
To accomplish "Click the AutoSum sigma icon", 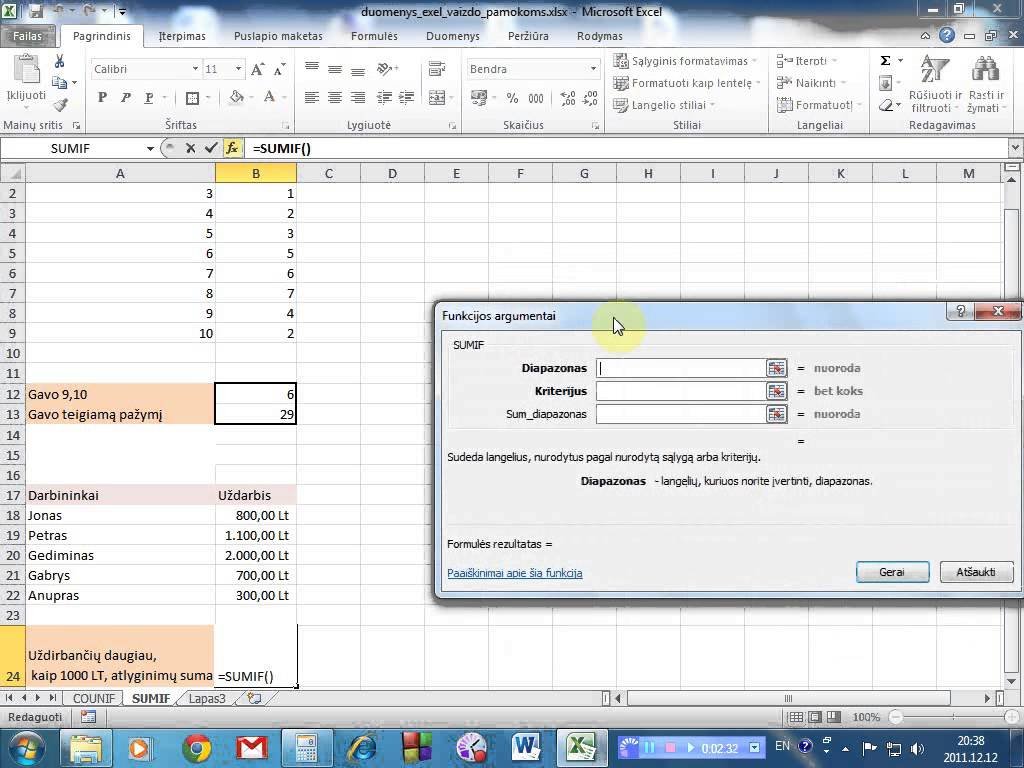I will click(886, 61).
